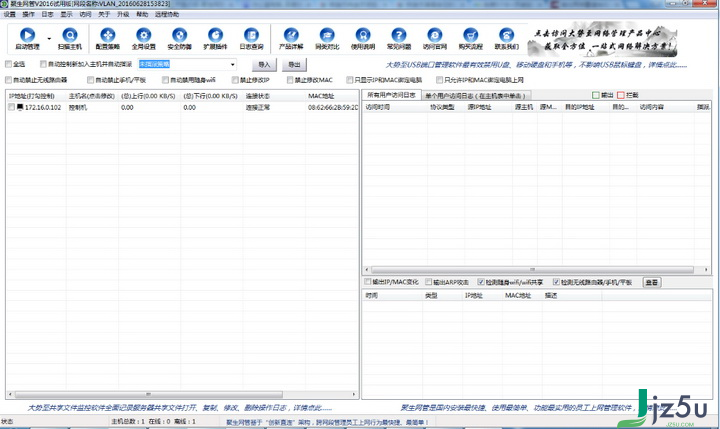This screenshot has width=720, height=429.
Task: Toggle 只允许IP和MAC绑定电脑上网 checkbox
Action: coord(439,80)
